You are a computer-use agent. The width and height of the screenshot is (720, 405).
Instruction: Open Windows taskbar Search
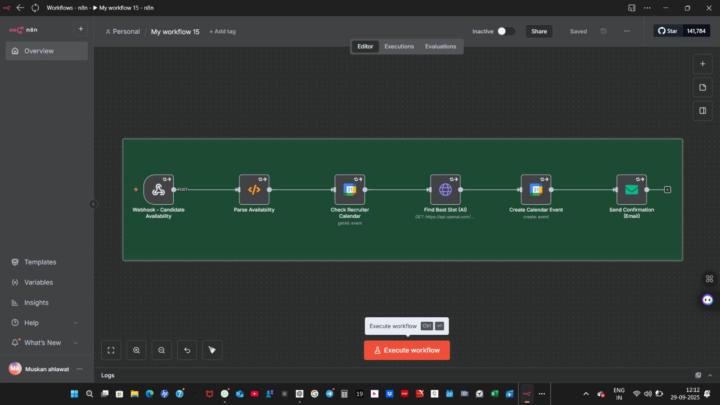click(90, 394)
